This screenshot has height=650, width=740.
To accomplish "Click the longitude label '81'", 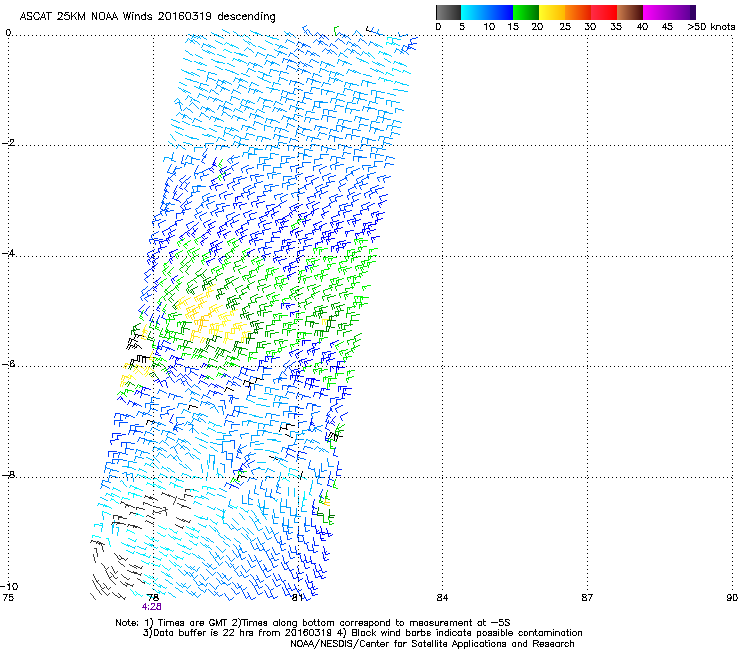I will [x=297, y=598].
